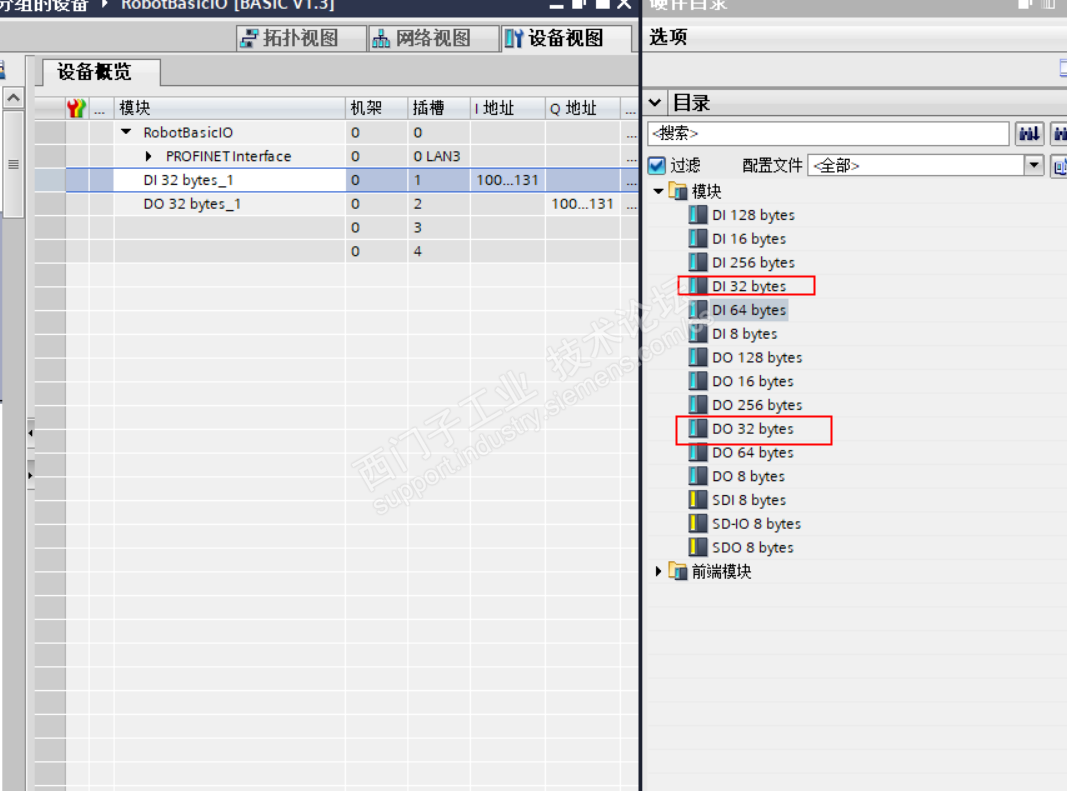
Task: Select SDO 8 bytes module
Action: [753, 548]
